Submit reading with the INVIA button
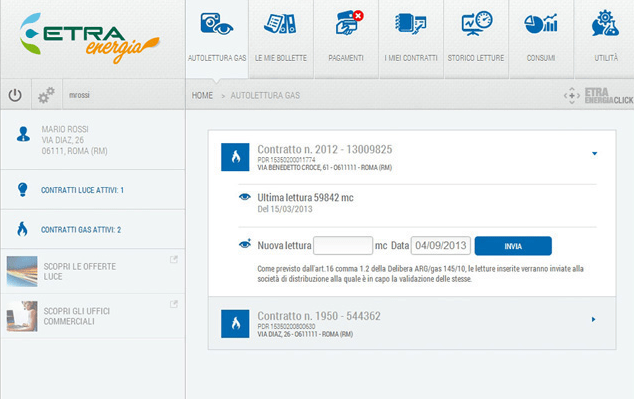 [x=513, y=246]
